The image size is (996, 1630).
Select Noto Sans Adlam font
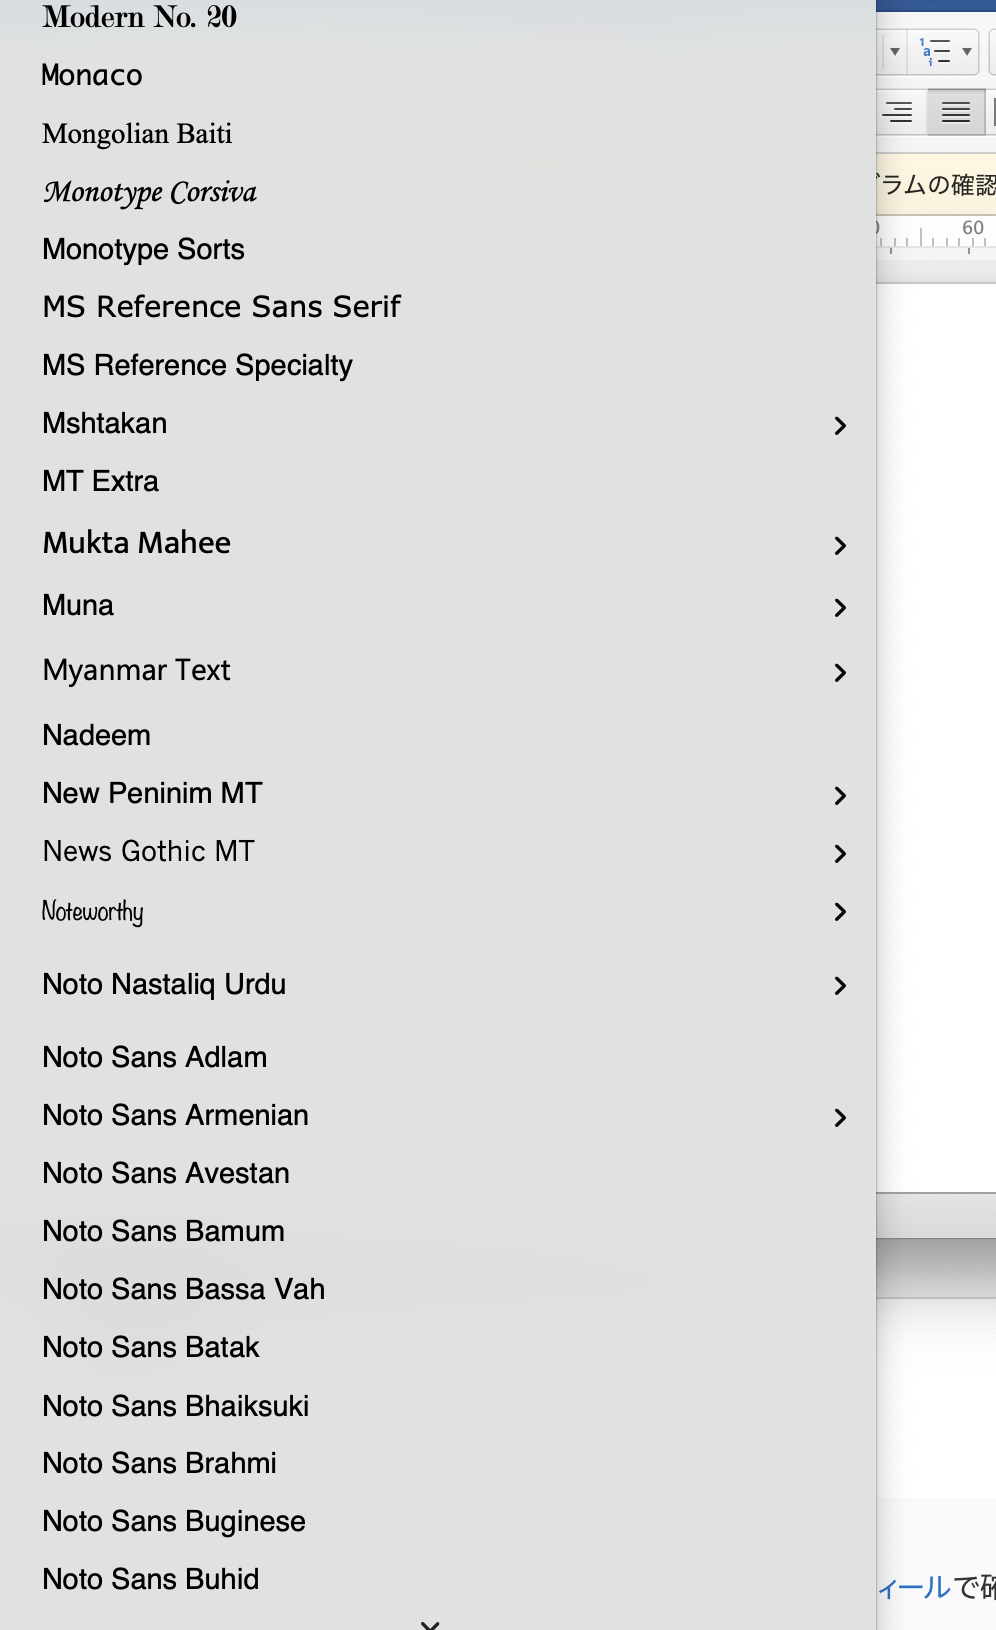click(x=155, y=1058)
